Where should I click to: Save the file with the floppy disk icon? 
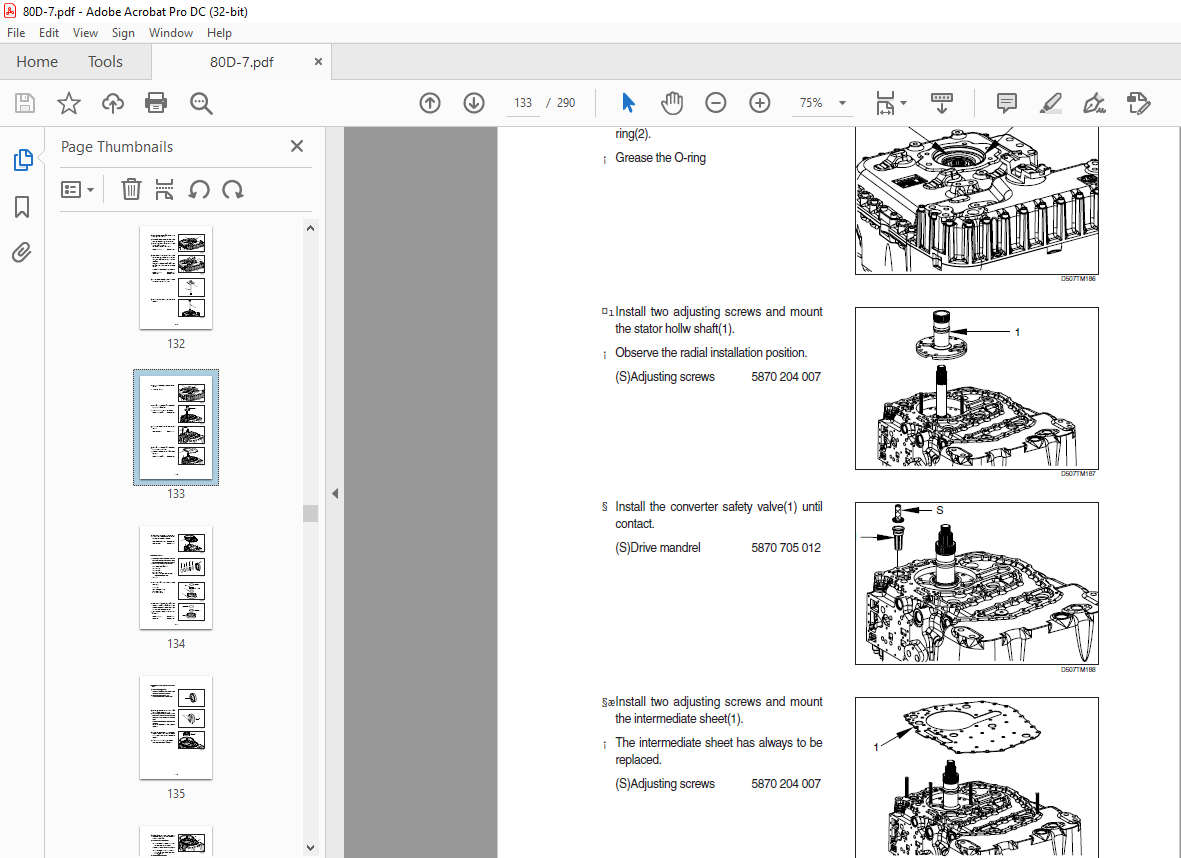click(x=25, y=103)
